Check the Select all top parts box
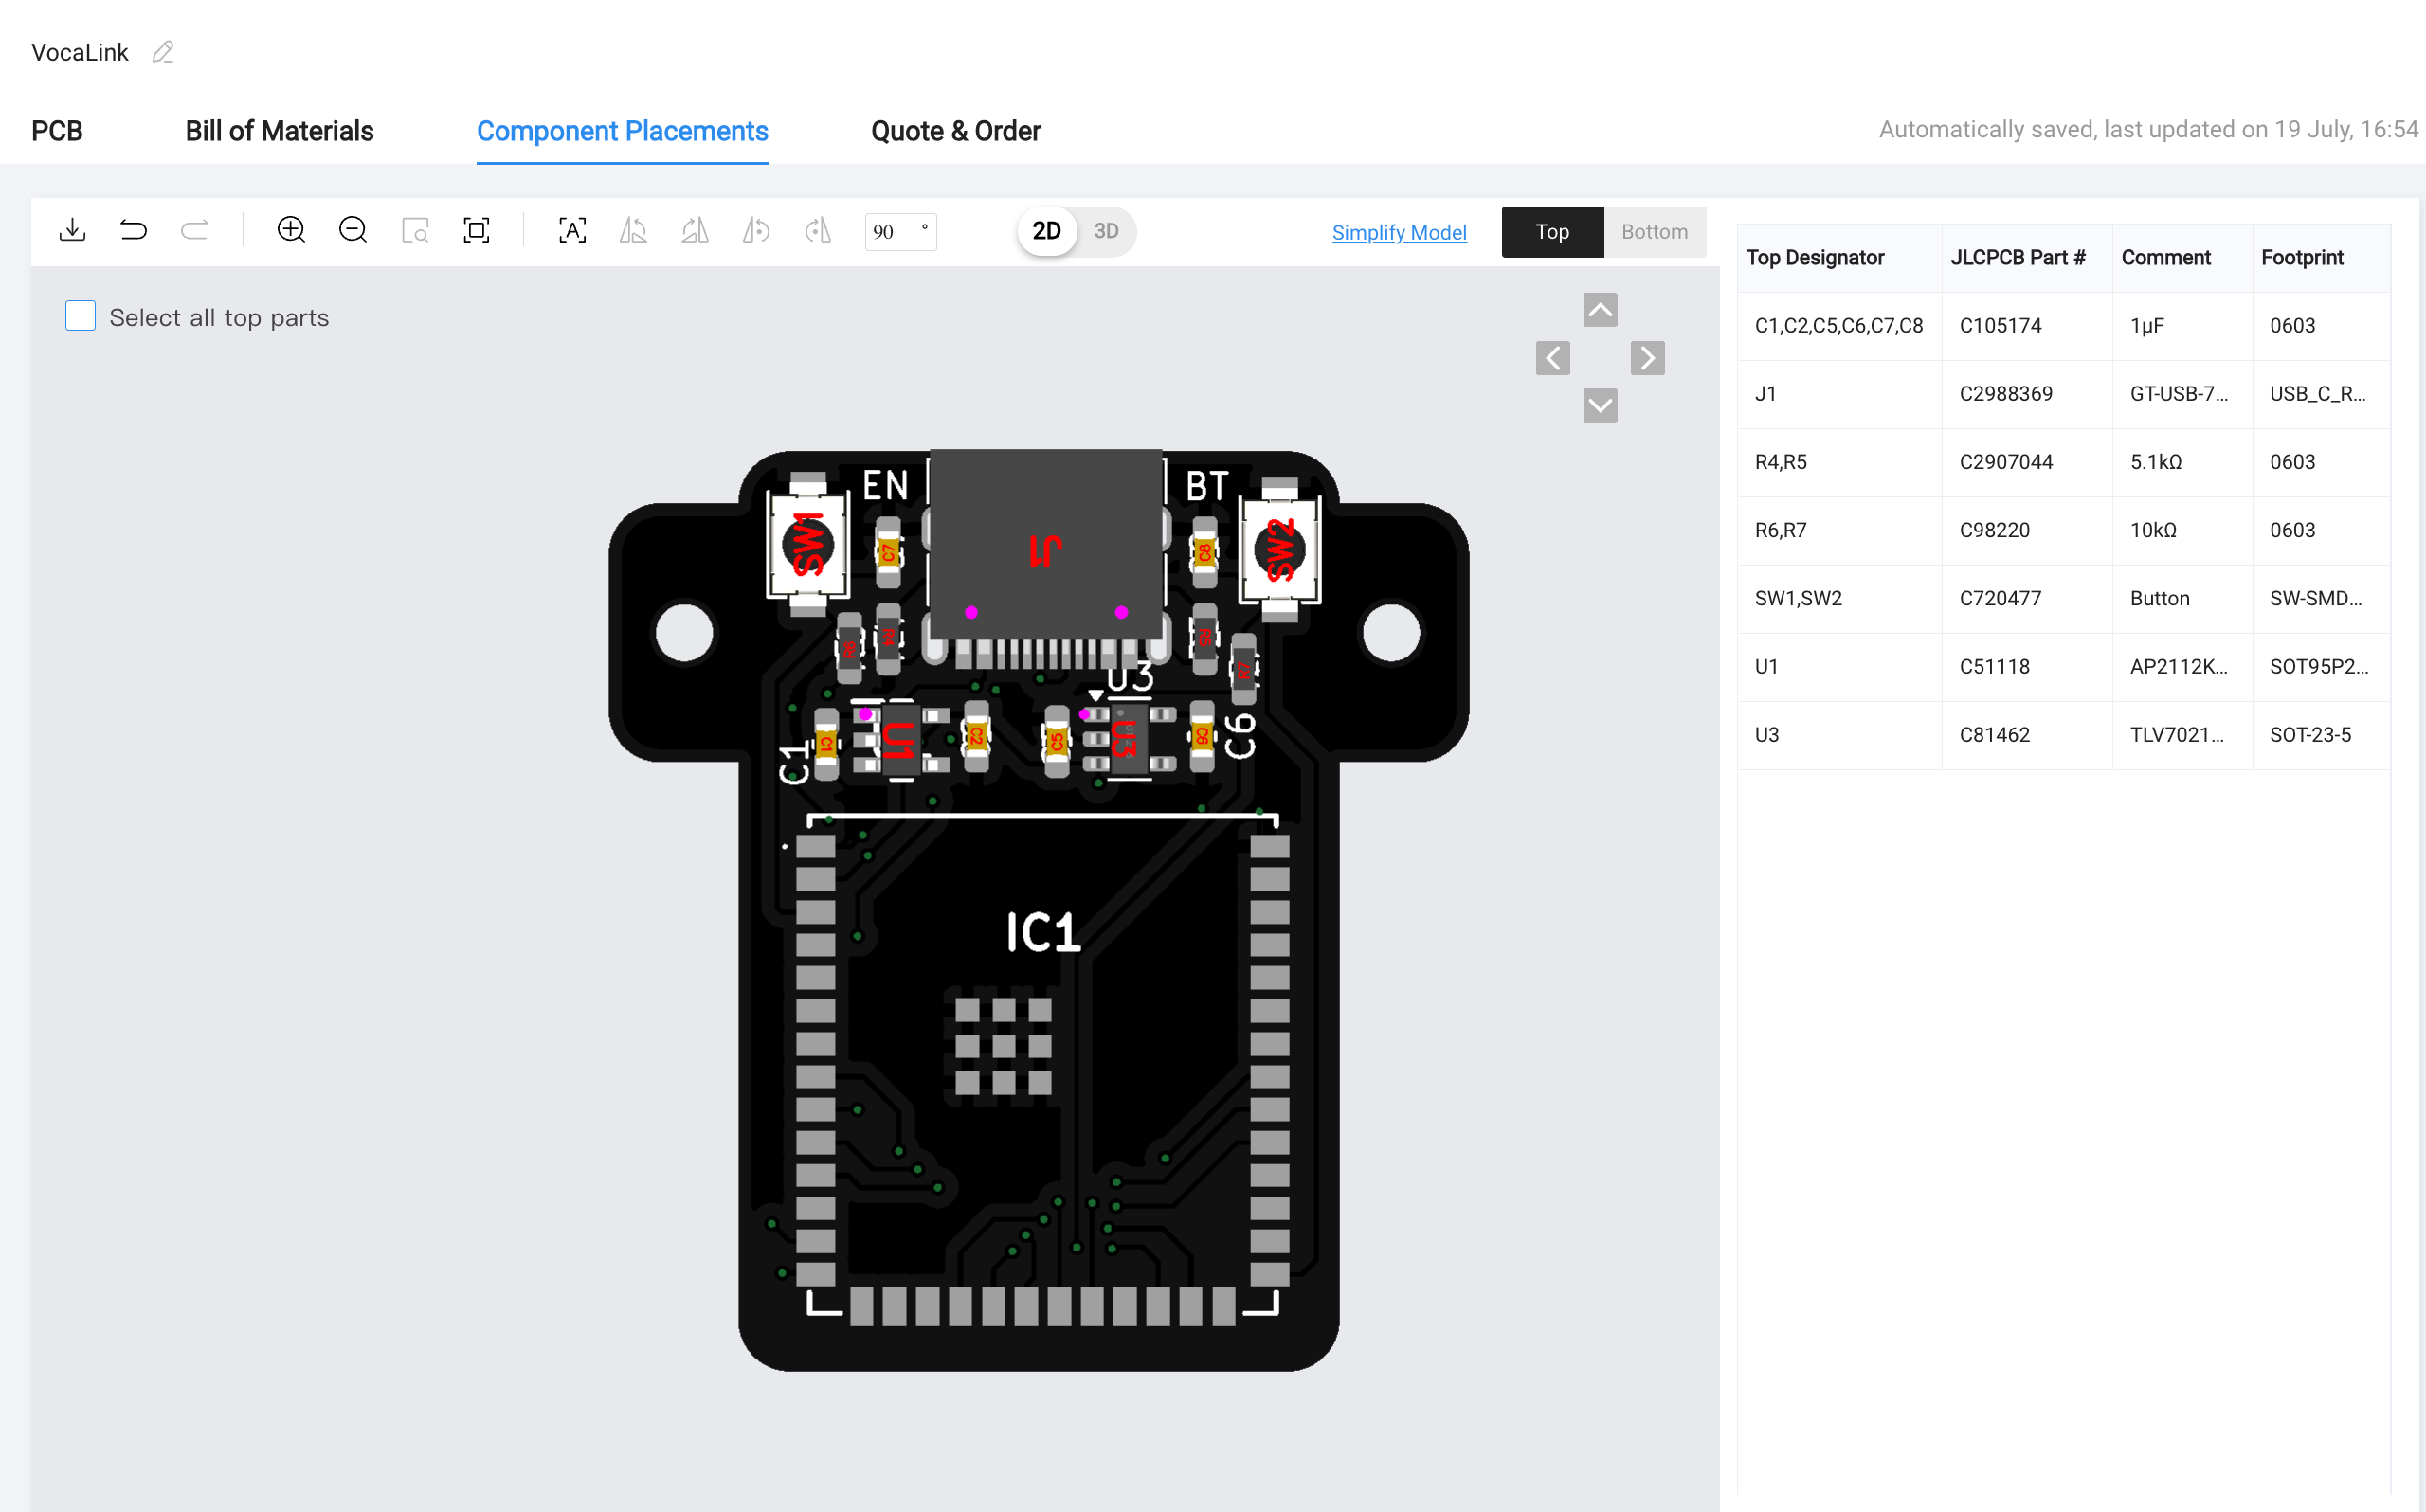The height and width of the screenshot is (1512, 2426). [80, 316]
